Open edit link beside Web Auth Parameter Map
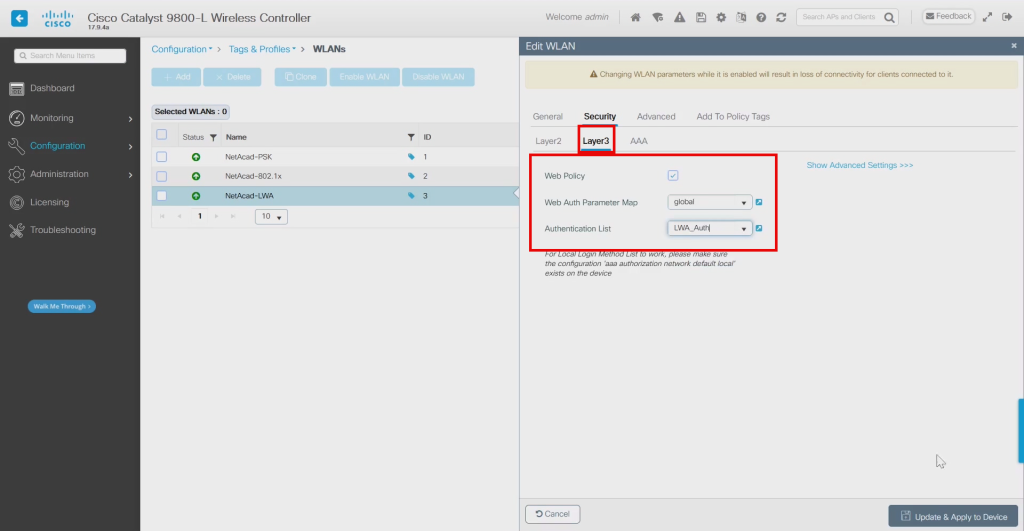This screenshot has height=531, width=1024. [x=759, y=202]
